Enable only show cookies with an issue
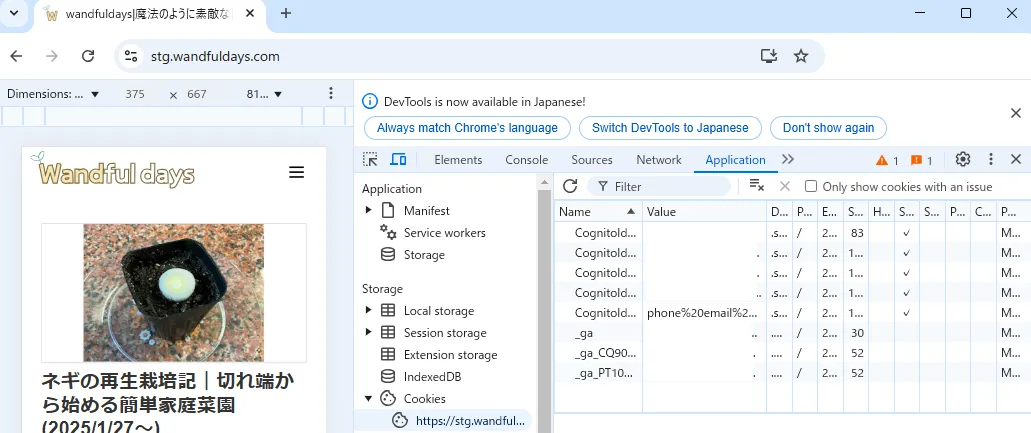This screenshot has width=1031, height=433. click(x=811, y=187)
